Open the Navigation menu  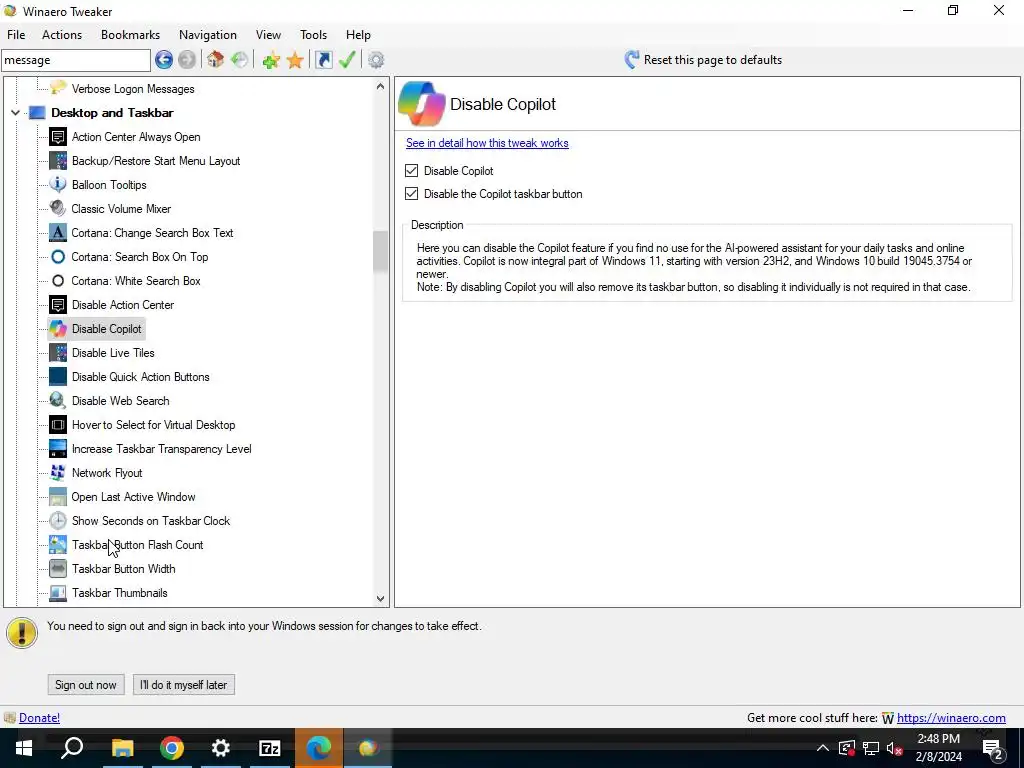pyautogui.click(x=208, y=35)
